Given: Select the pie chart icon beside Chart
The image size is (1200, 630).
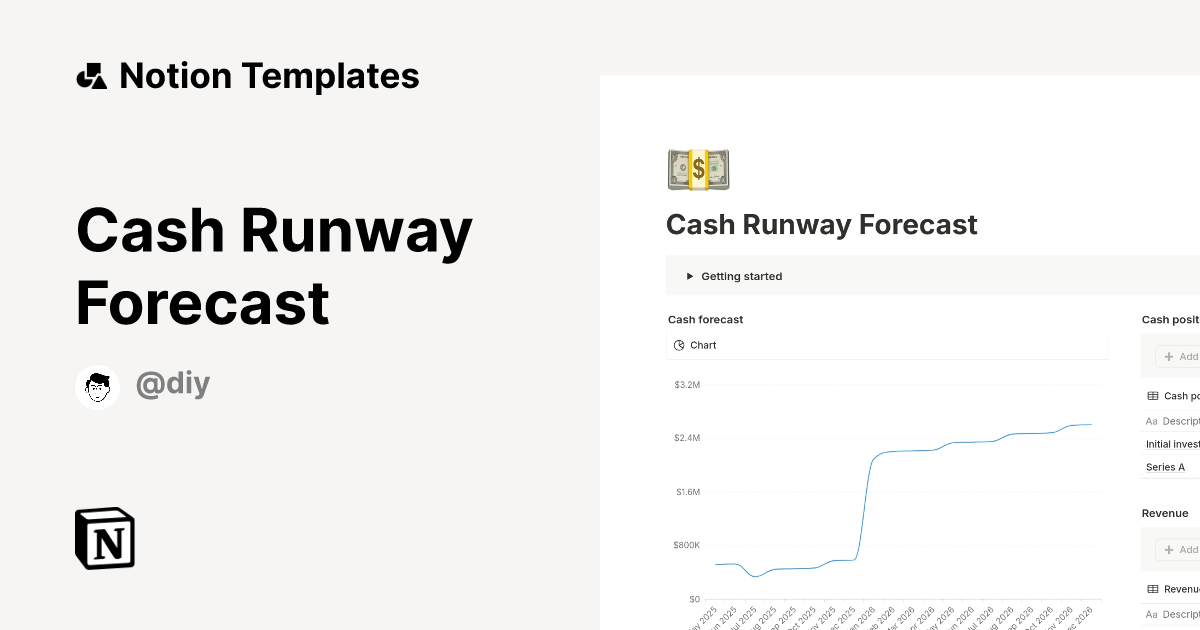Looking at the screenshot, I should pyautogui.click(x=679, y=345).
